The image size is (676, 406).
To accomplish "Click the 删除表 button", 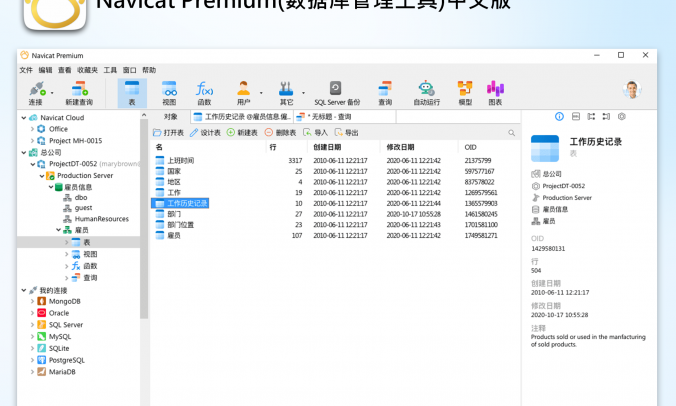I will [x=280, y=133].
